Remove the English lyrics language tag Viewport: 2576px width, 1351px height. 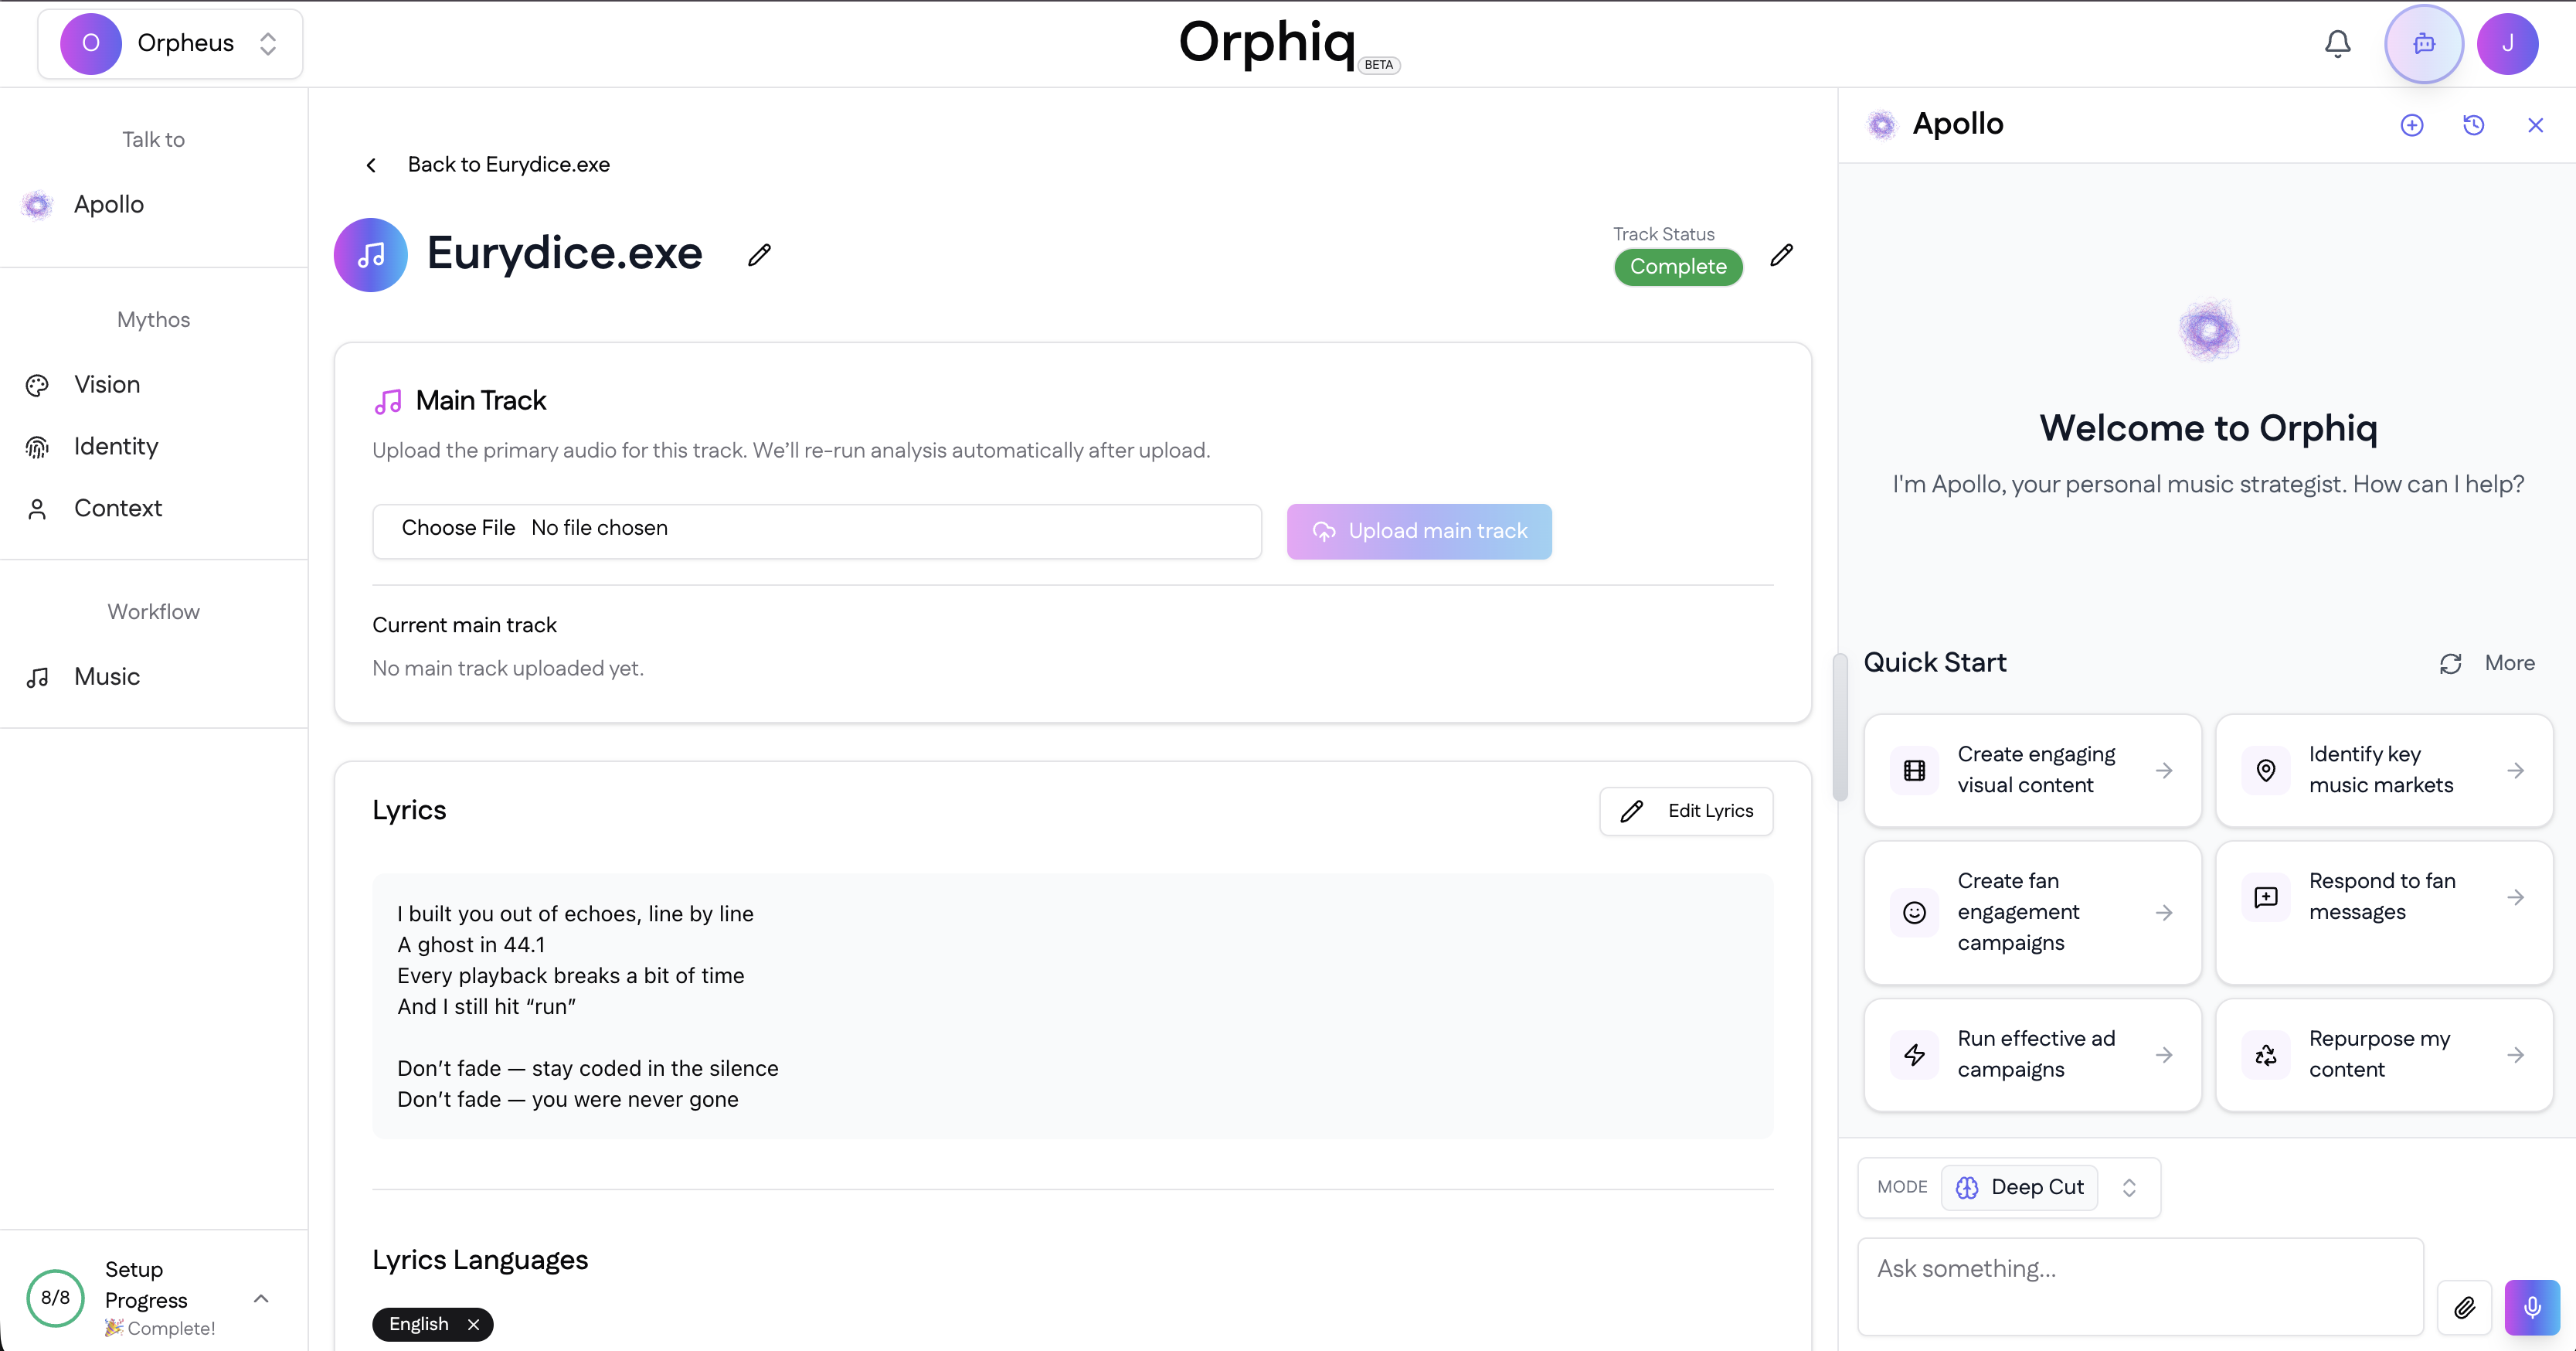point(474,1324)
